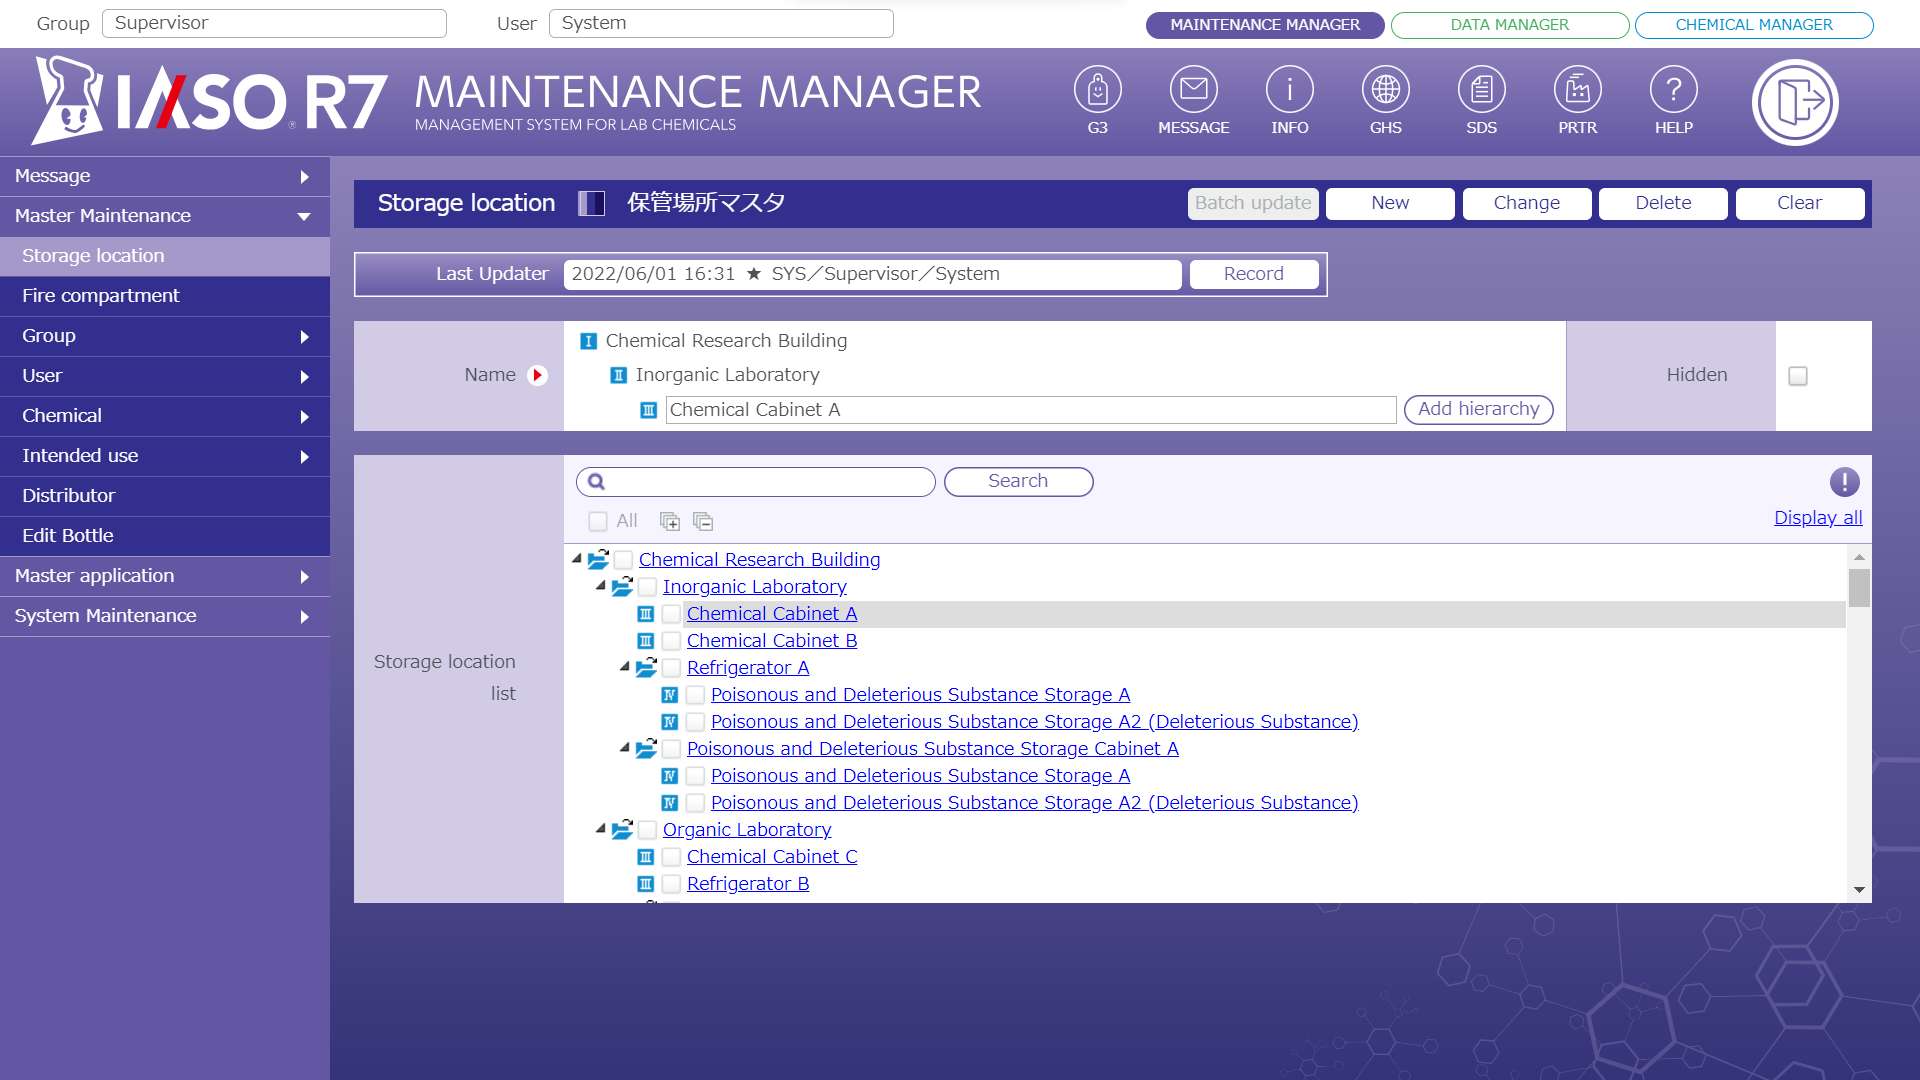Collapse the Inorganic Laboratory tree node
The image size is (1920, 1080).
click(600, 585)
